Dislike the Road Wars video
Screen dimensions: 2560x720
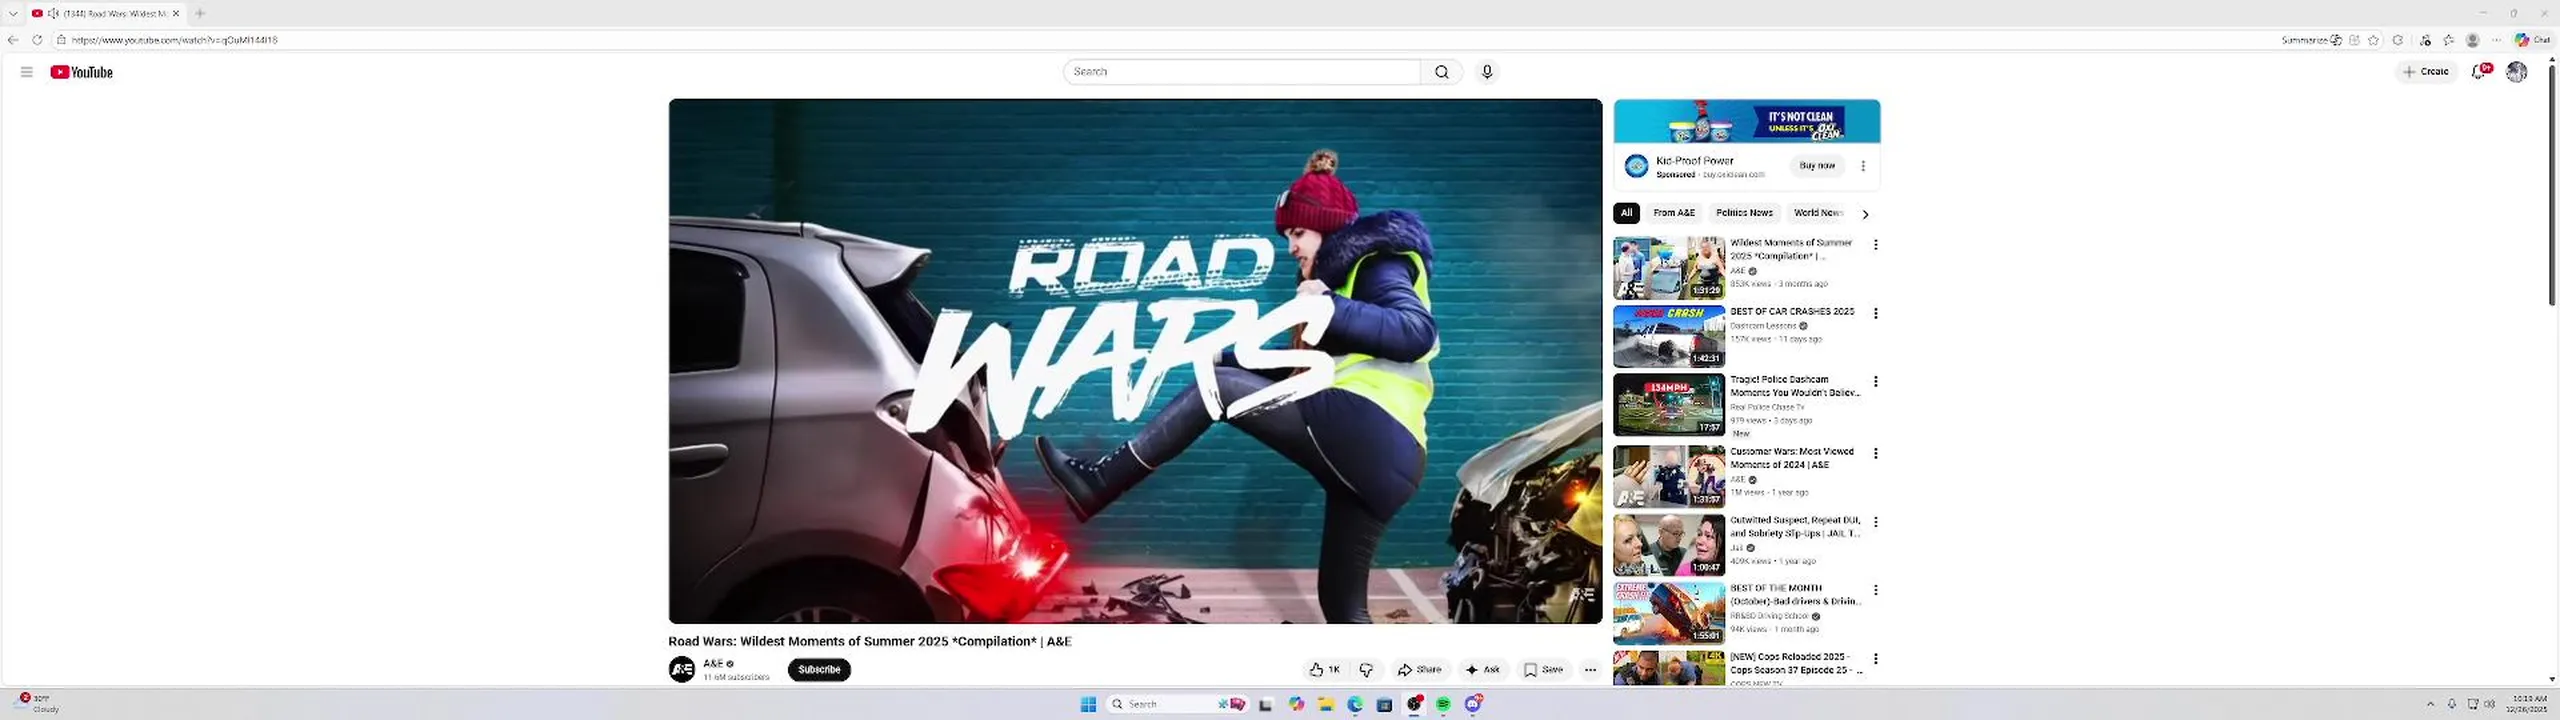[x=1366, y=670]
